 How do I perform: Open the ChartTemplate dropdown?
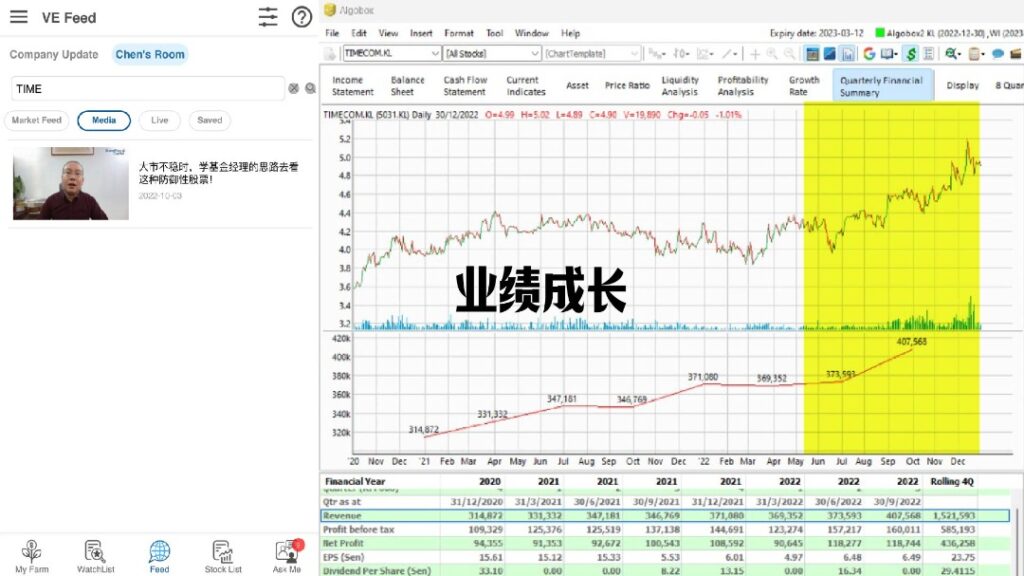634,54
